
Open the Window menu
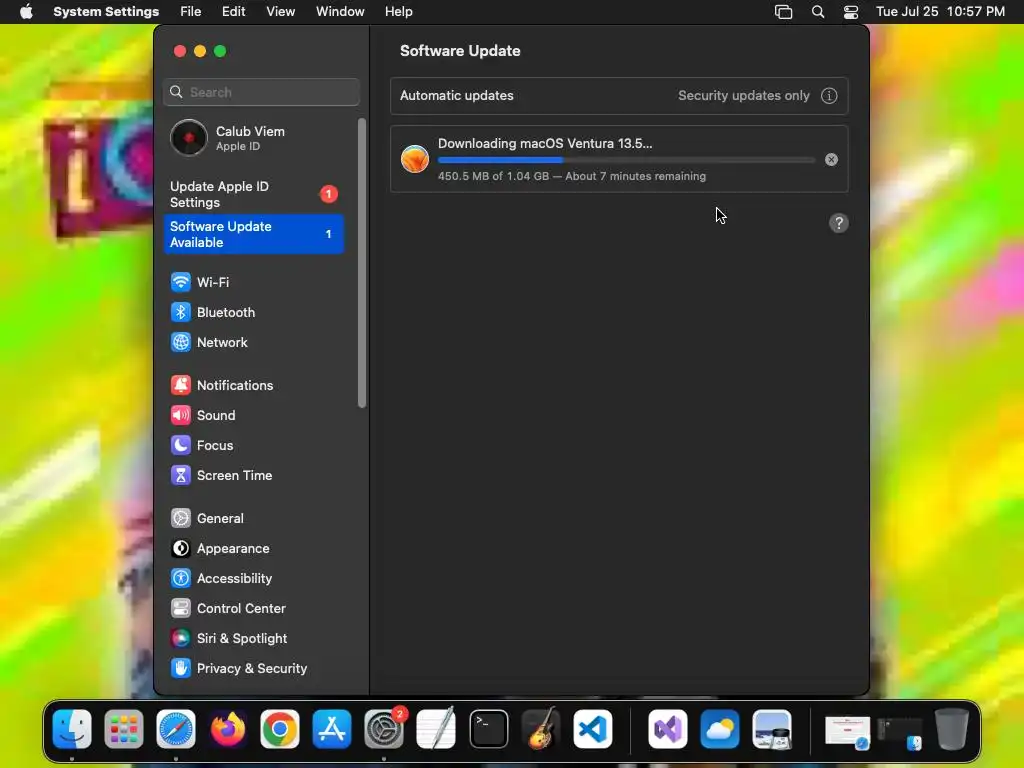pos(340,12)
